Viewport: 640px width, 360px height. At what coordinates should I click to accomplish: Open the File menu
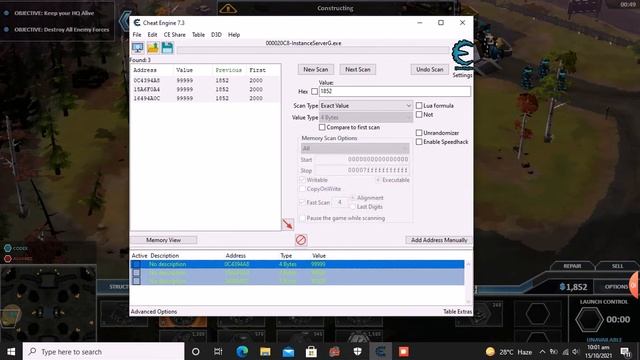pyautogui.click(x=137, y=35)
